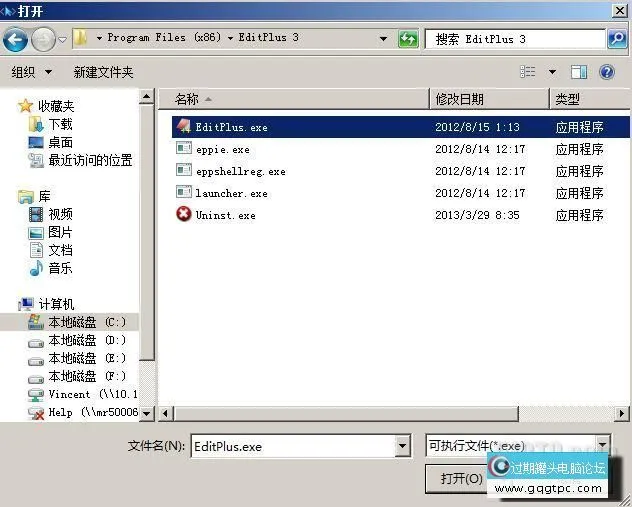
Task: Click the green refresh button
Action: [x=408, y=39]
